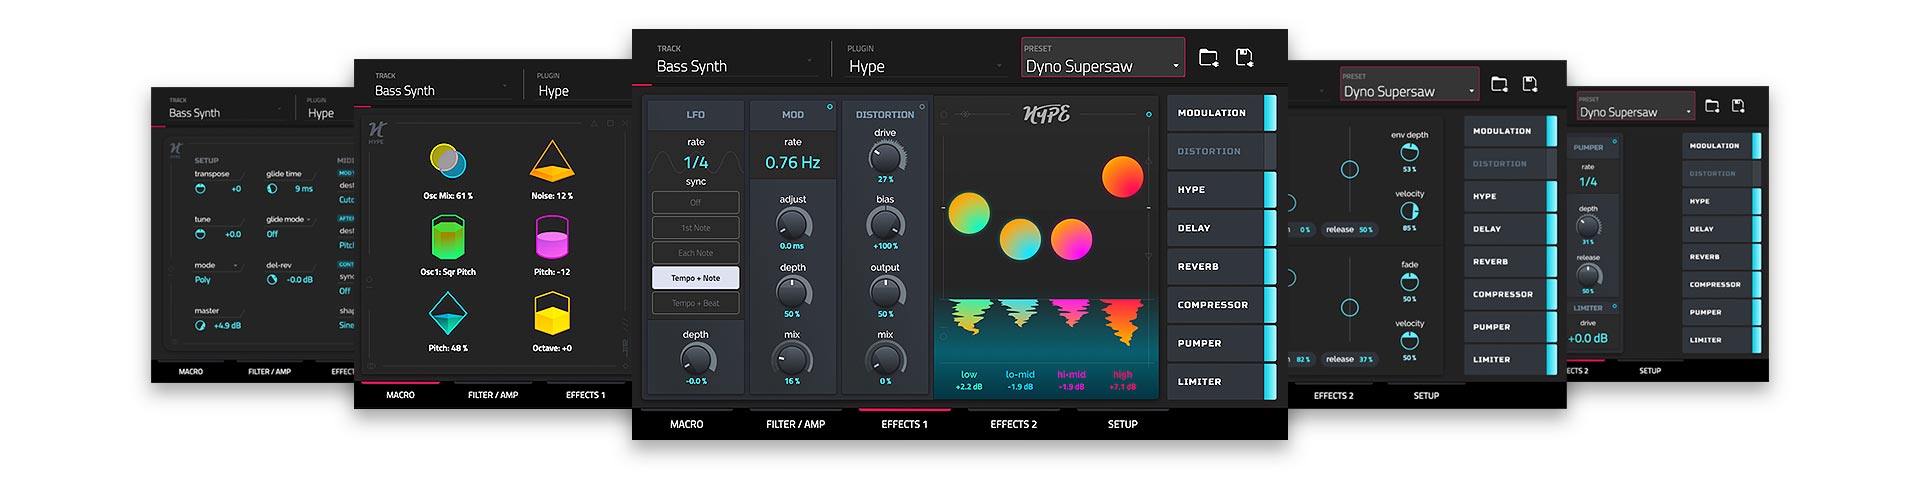Screen dimensions: 1920x478
Task: Click the teal Pitch 48% diamond icon
Action: click(x=447, y=314)
